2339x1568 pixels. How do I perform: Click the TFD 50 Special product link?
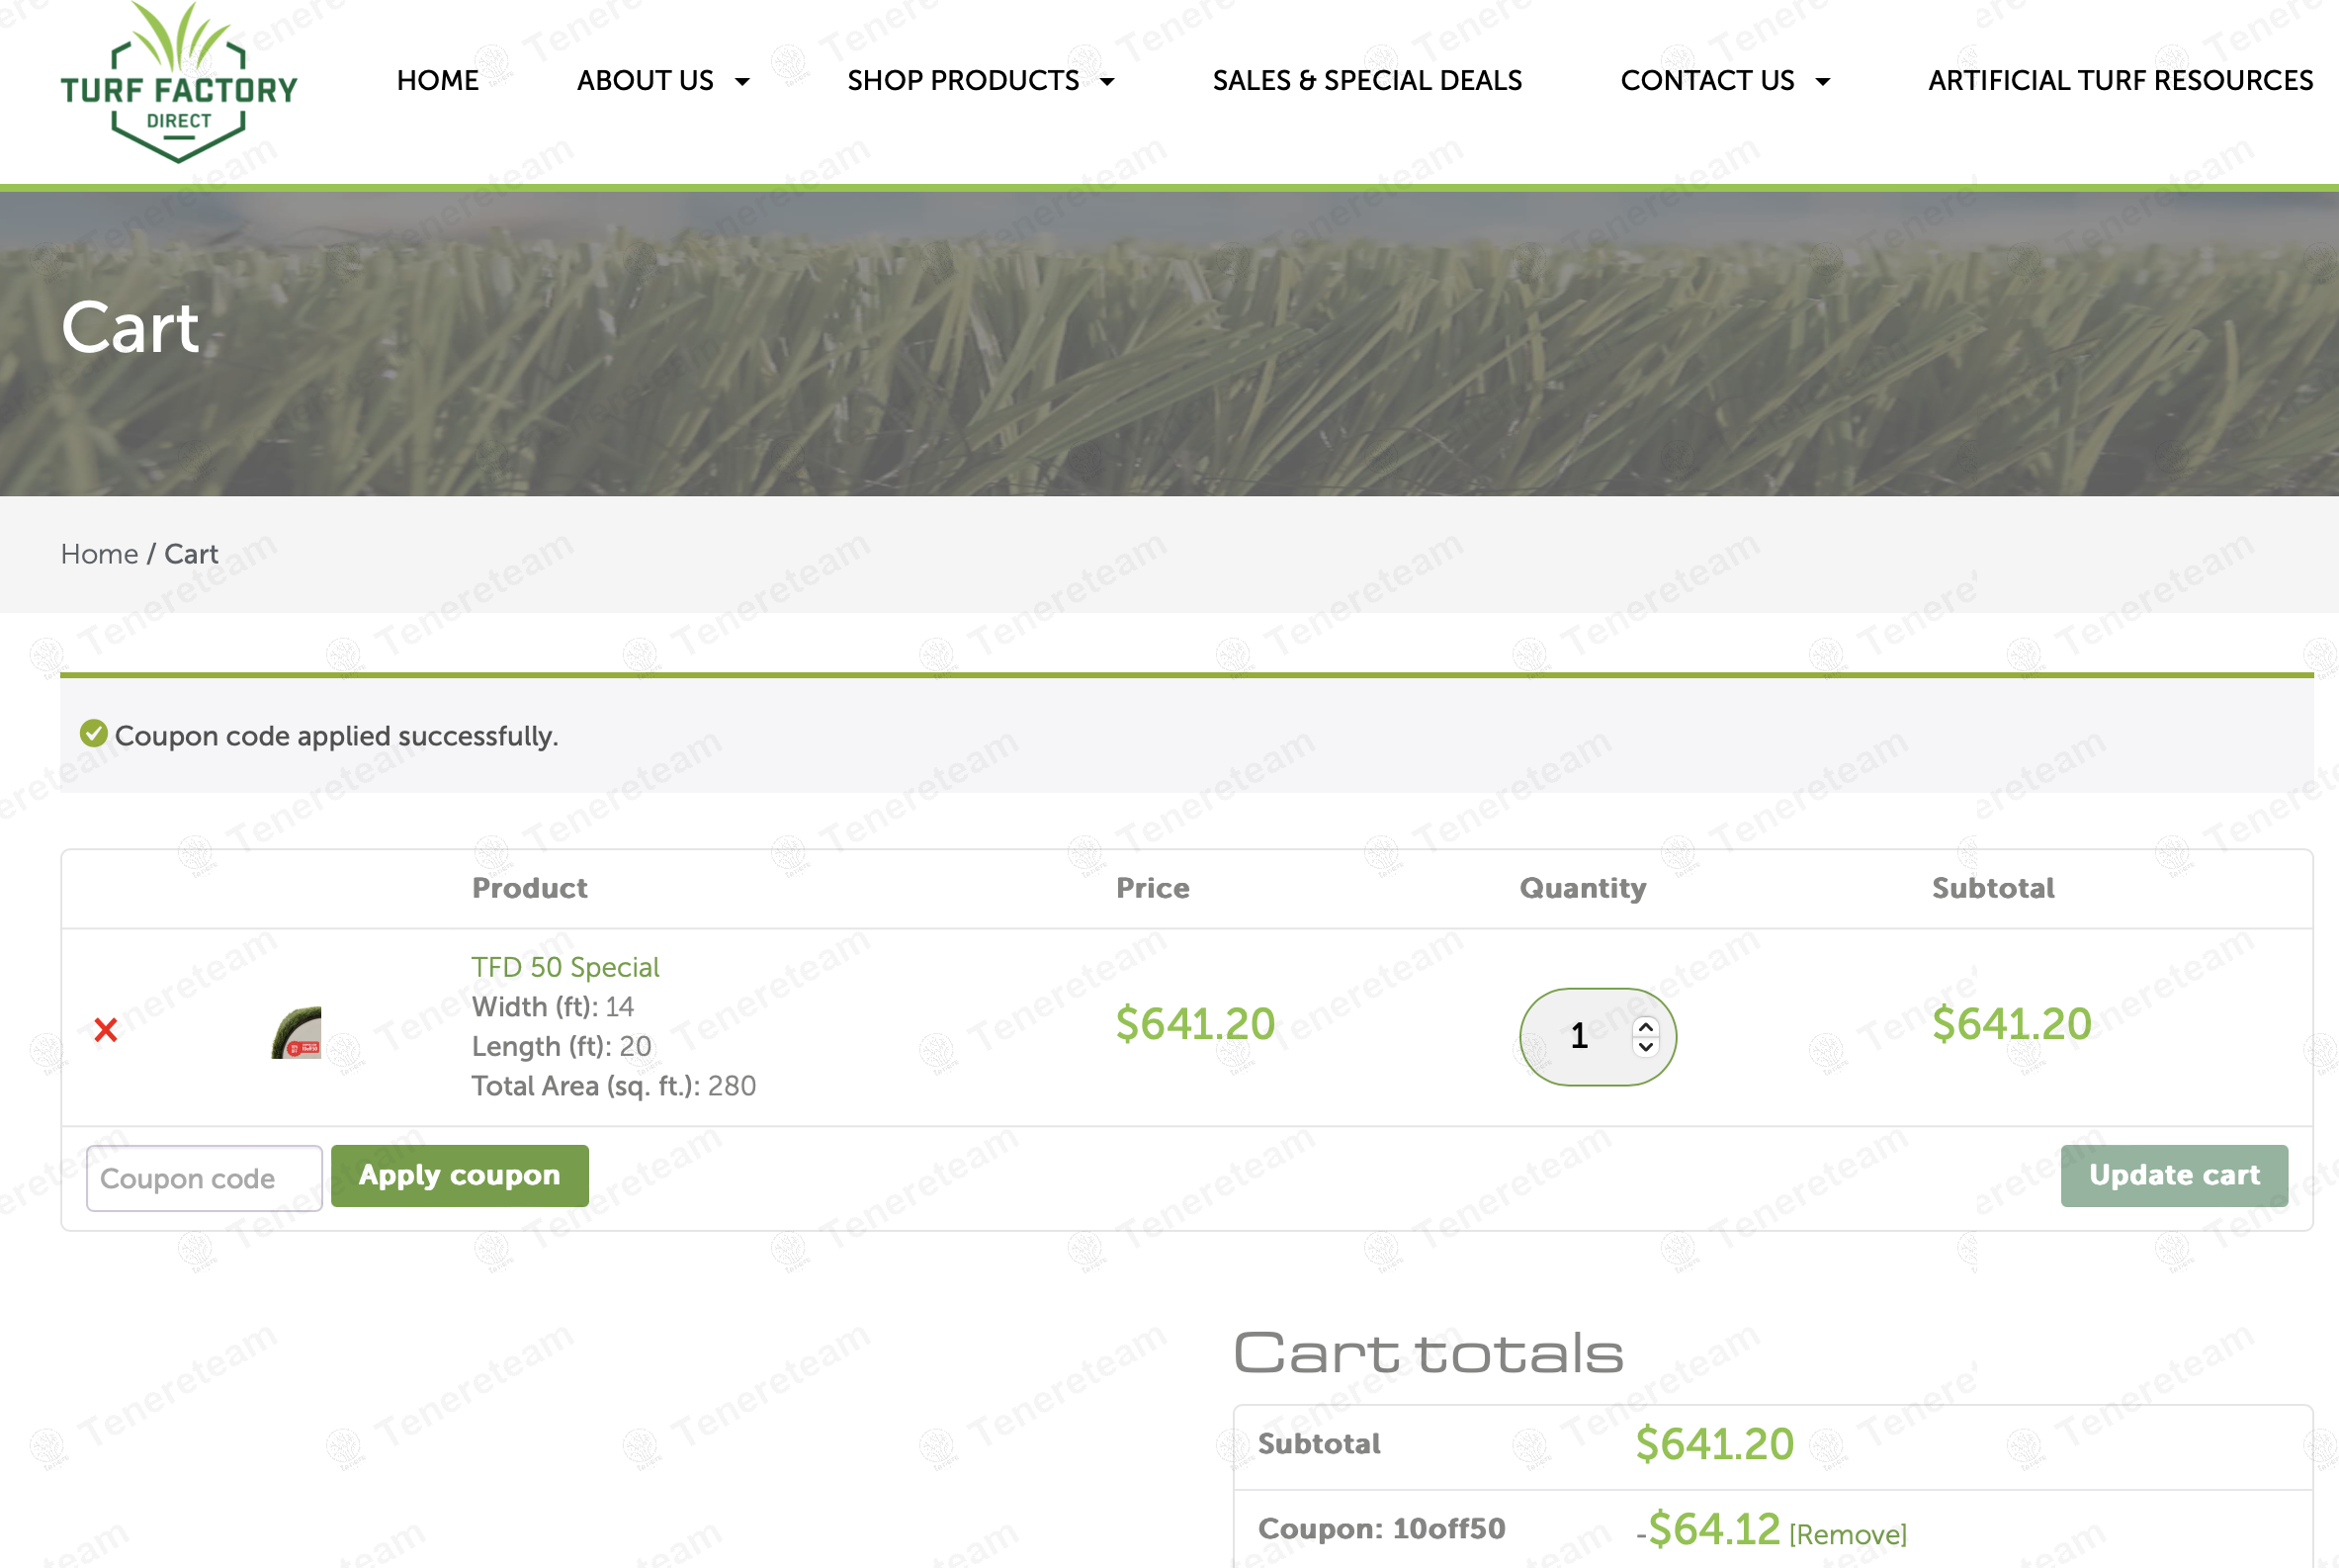tap(565, 967)
